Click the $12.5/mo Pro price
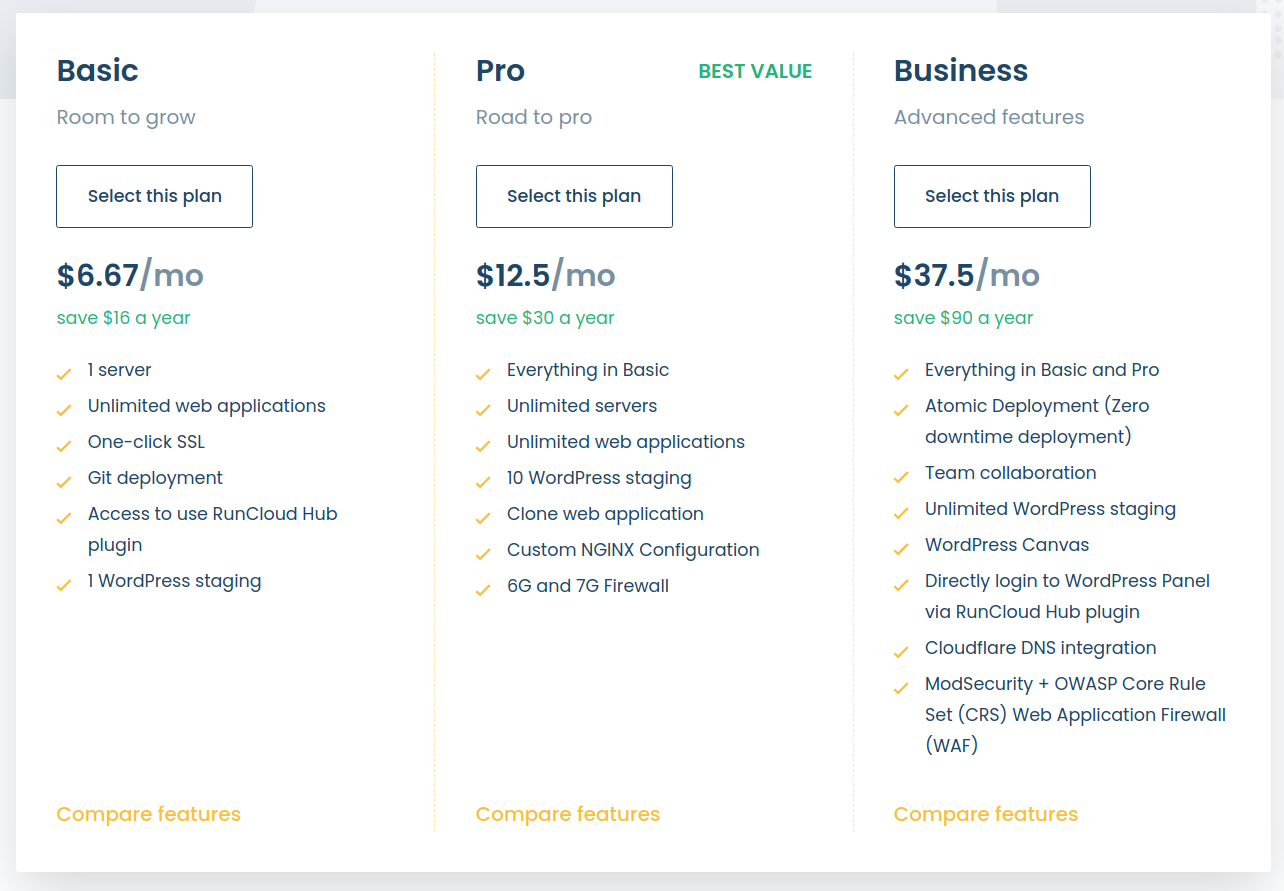 (x=545, y=275)
